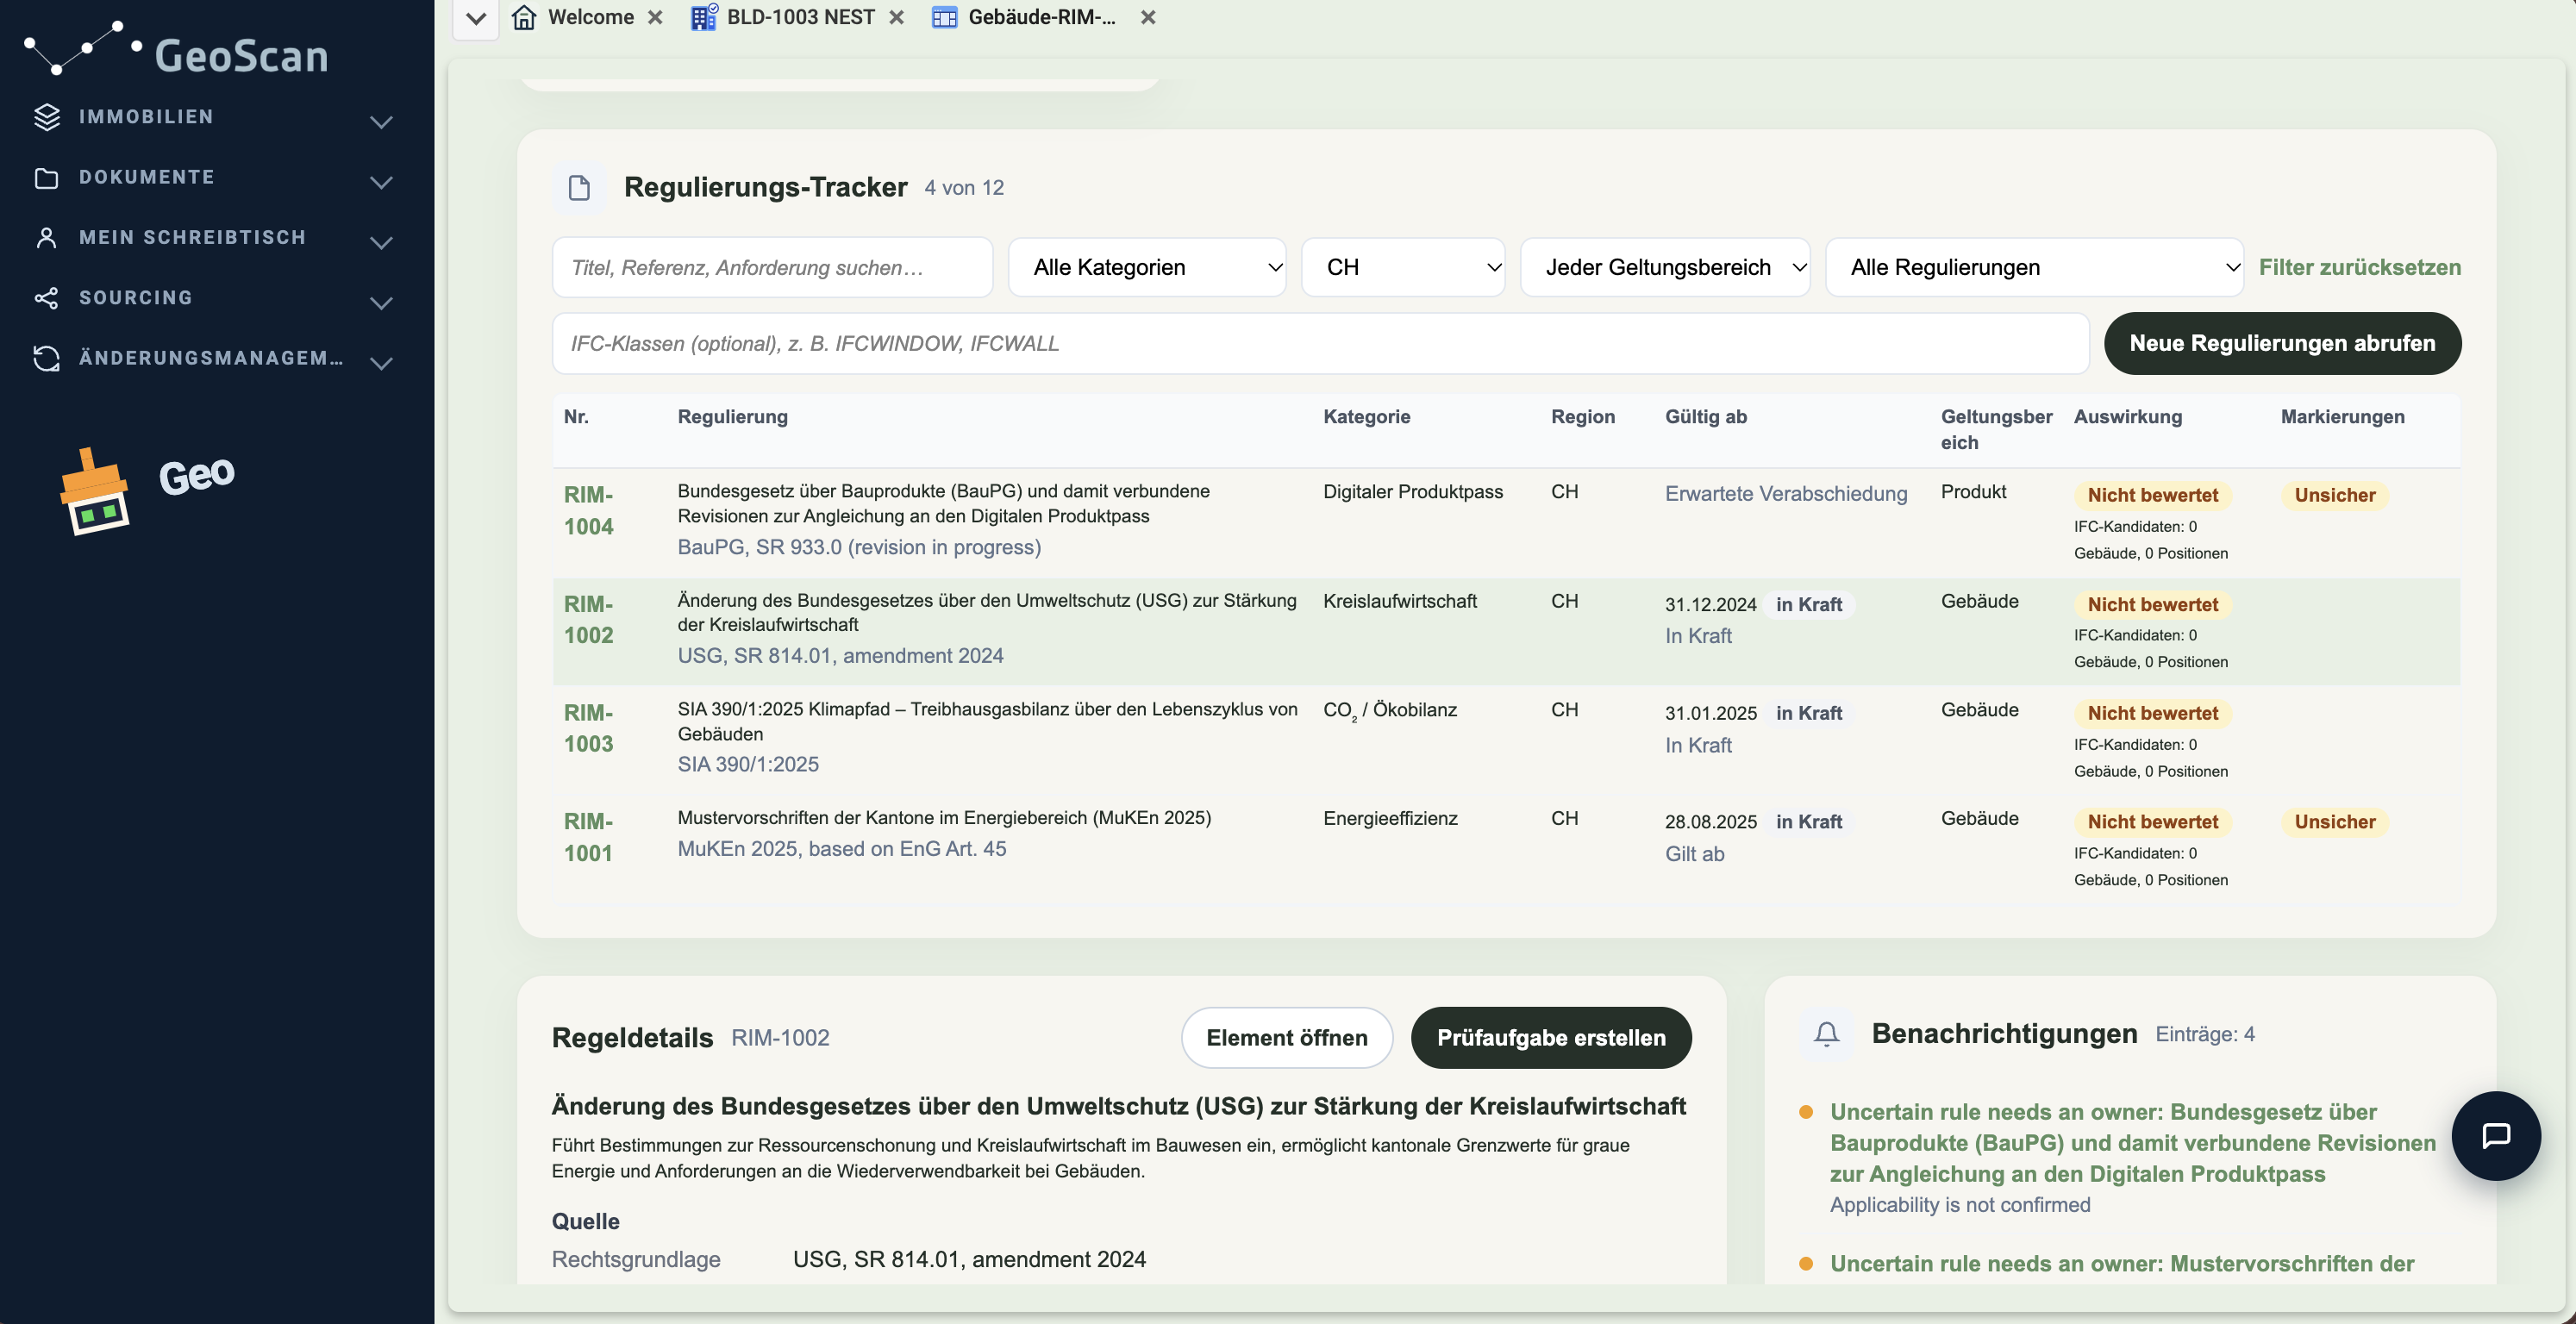The image size is (2576, 1324).
Task: Switch to the Gebäude-RIM tab
Action: click(x=1042, y=17)
